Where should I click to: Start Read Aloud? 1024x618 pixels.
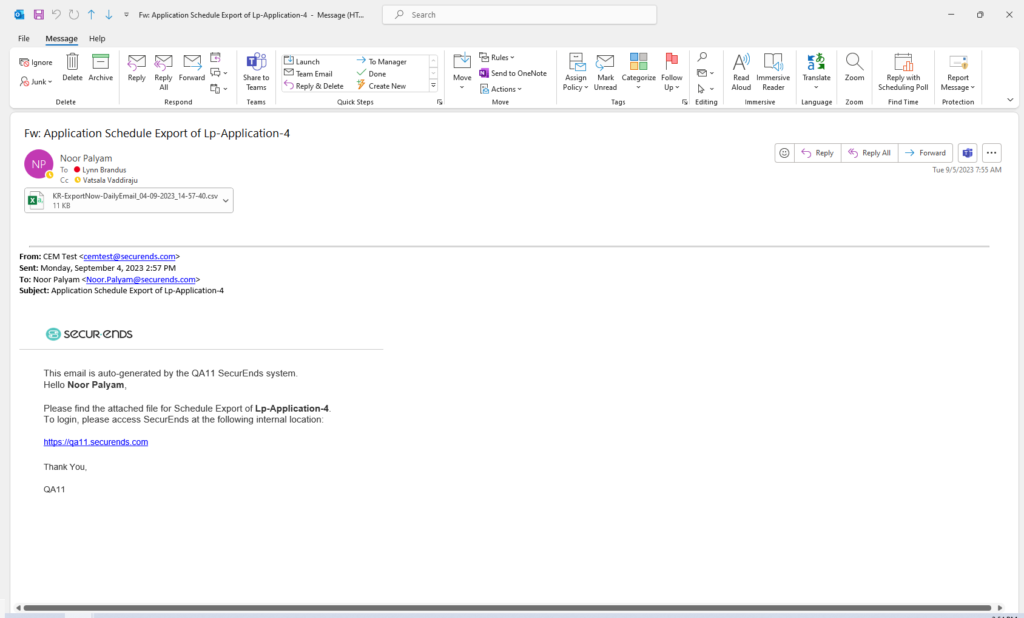[x=741, y=73]
